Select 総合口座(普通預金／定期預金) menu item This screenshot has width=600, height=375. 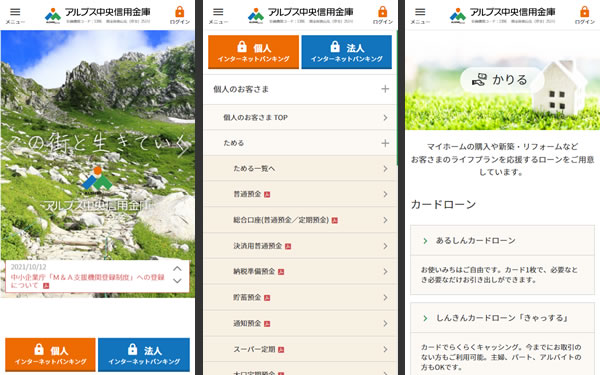pyautogui.click(x=300, y=220)
